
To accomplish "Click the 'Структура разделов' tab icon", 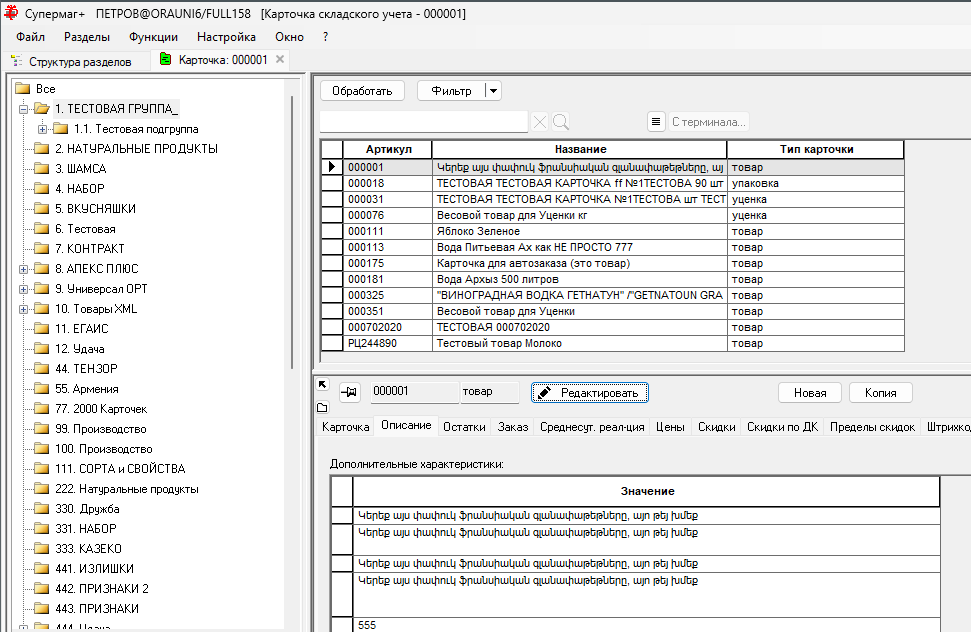I will (x=16, y=61).
